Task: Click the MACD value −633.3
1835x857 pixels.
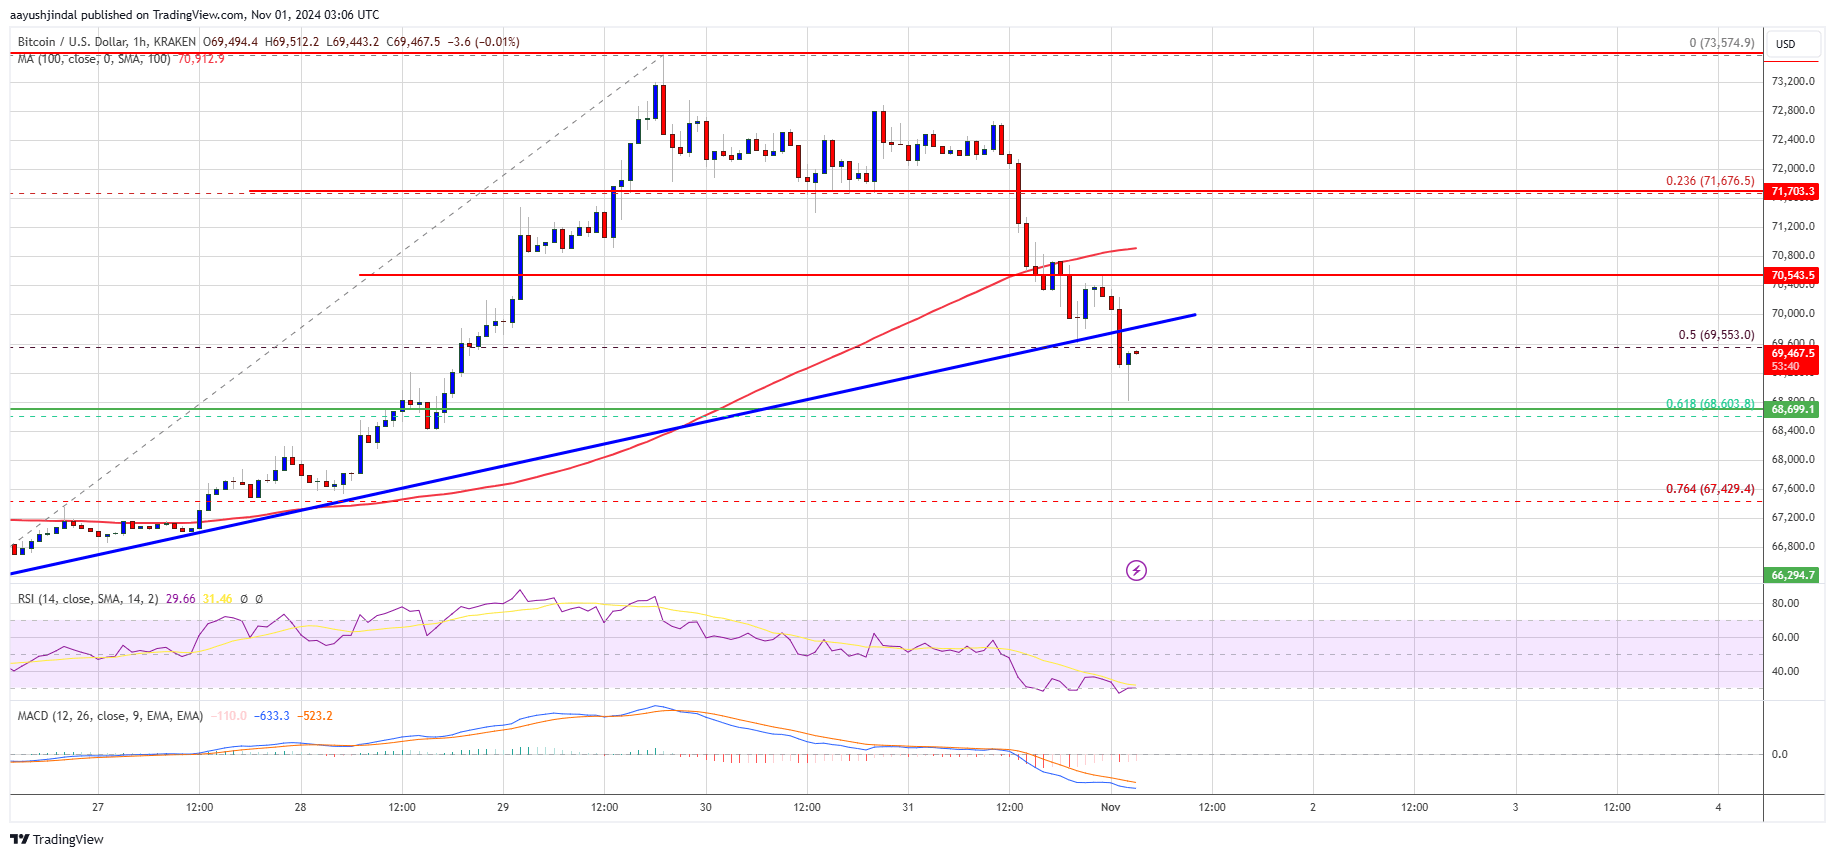Action: (272, 716)
